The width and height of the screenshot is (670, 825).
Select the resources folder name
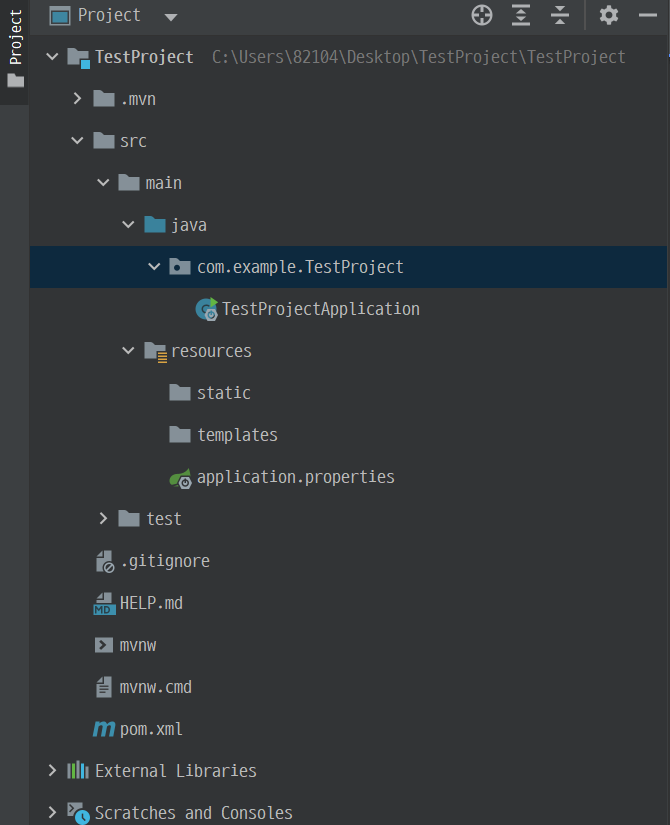point(211,351)
